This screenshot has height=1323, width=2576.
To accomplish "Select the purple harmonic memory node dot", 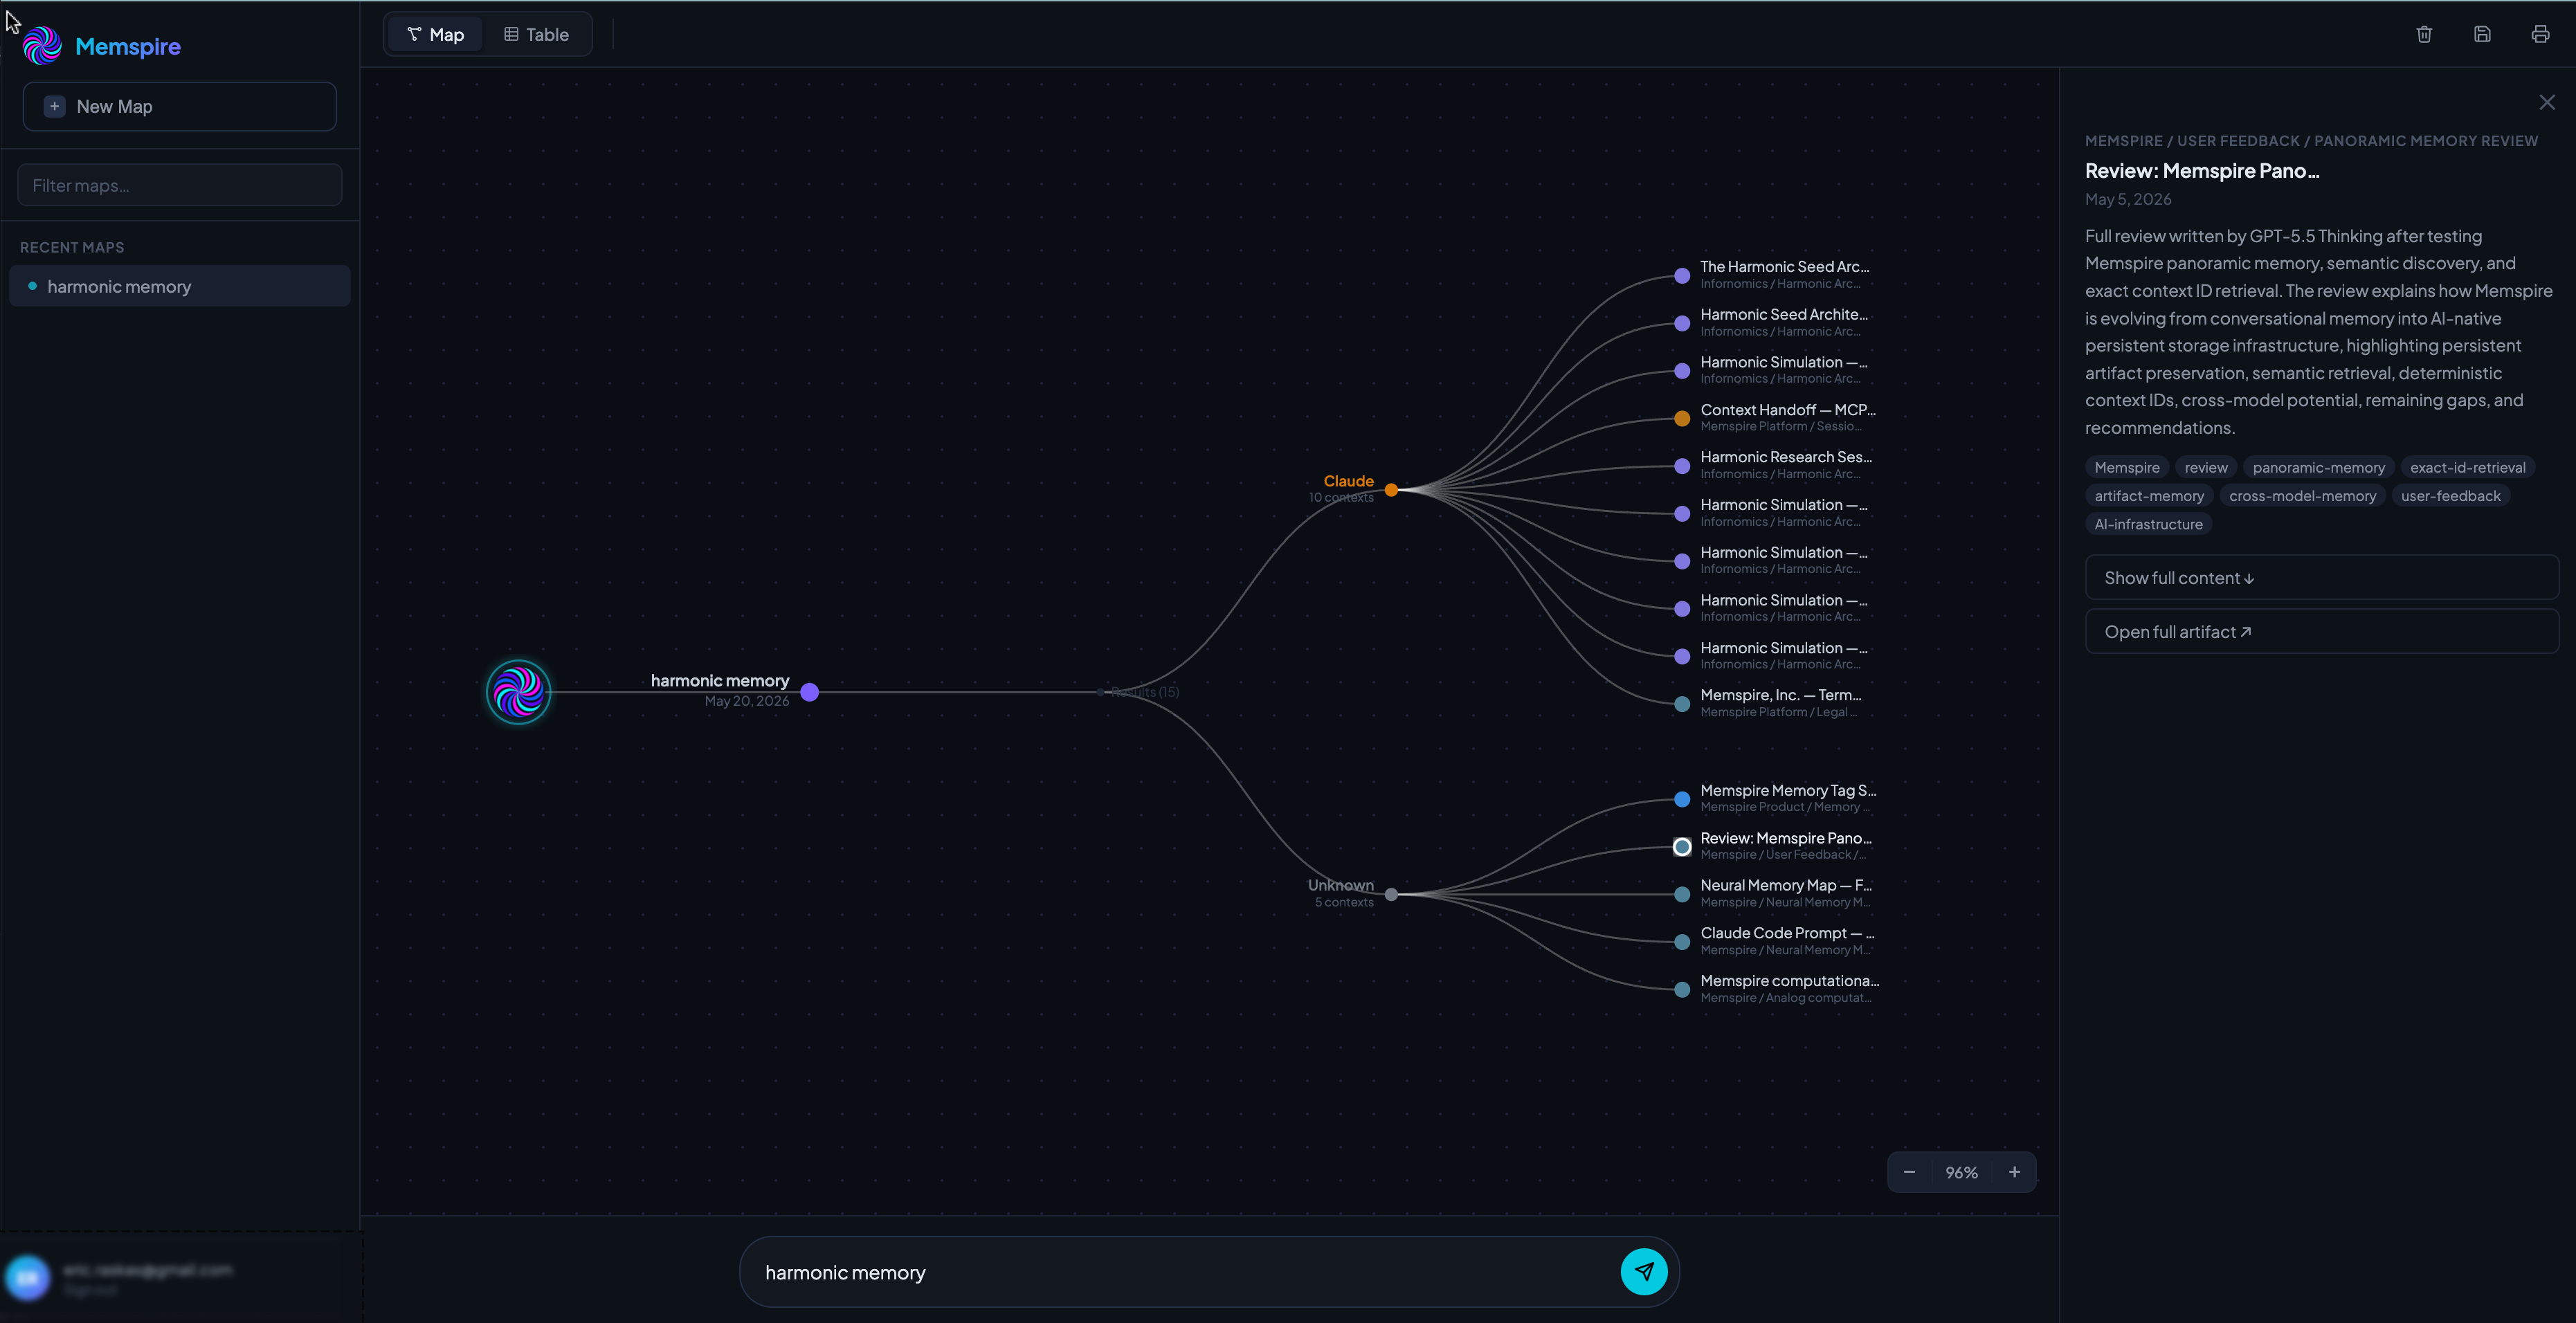I will pyautogui.click(x=810, y=692).
